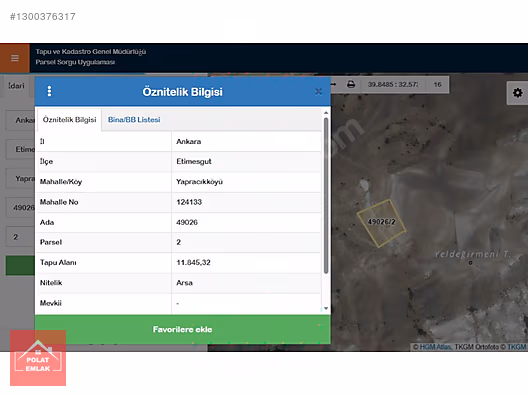
Task: Click the scroll up arrow in the dialog
Action: coord(326,113)
